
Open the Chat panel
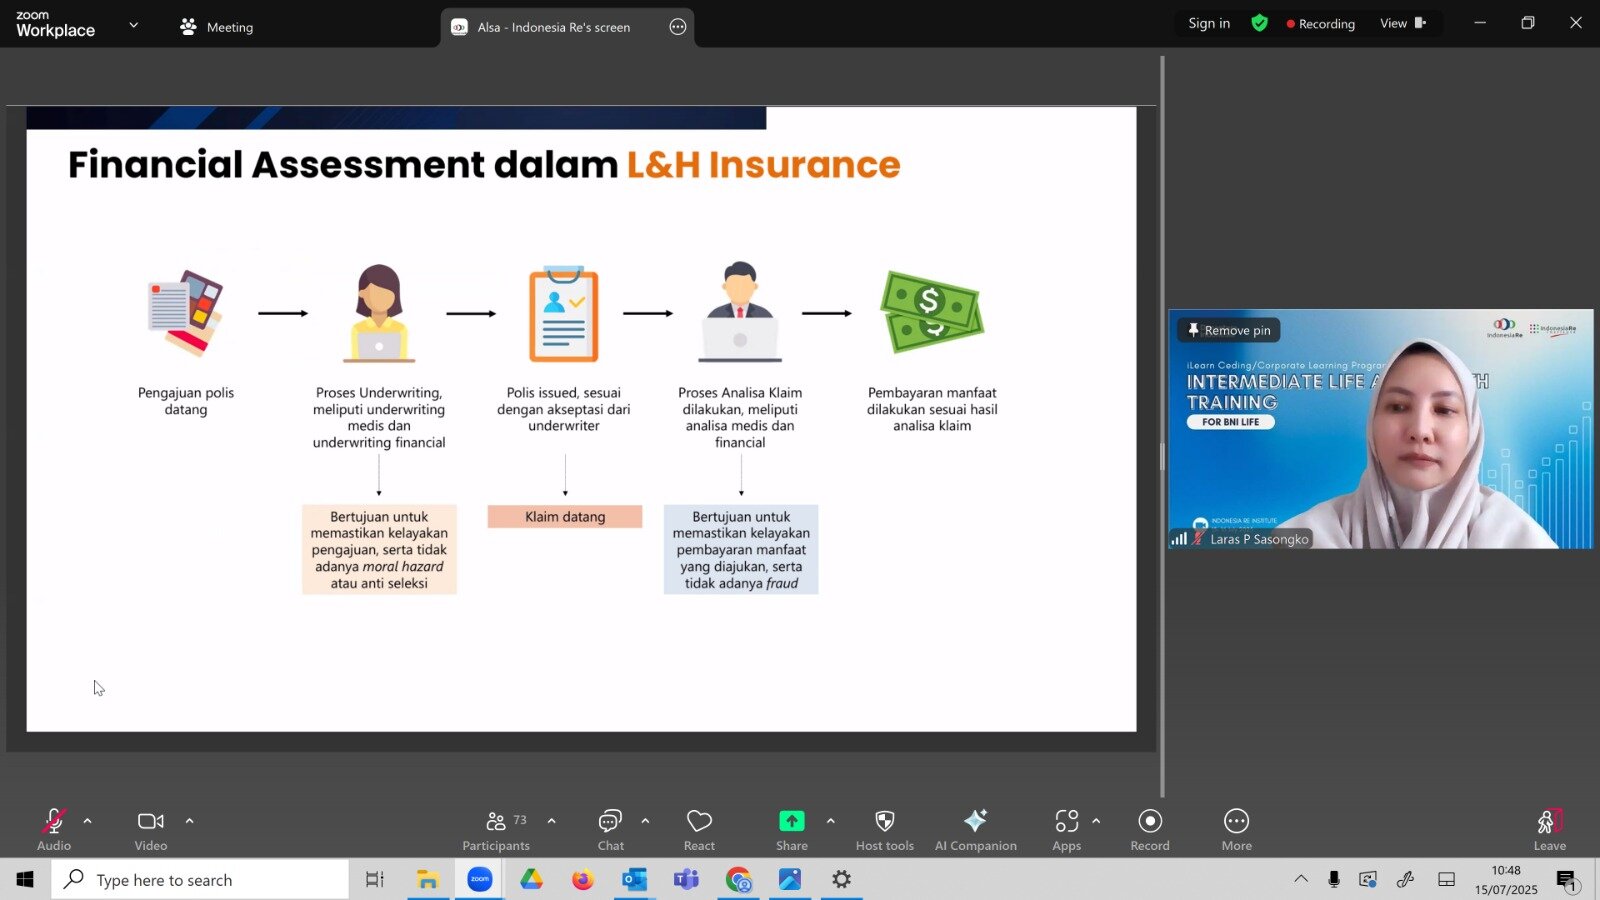click(x=610, y=829)
